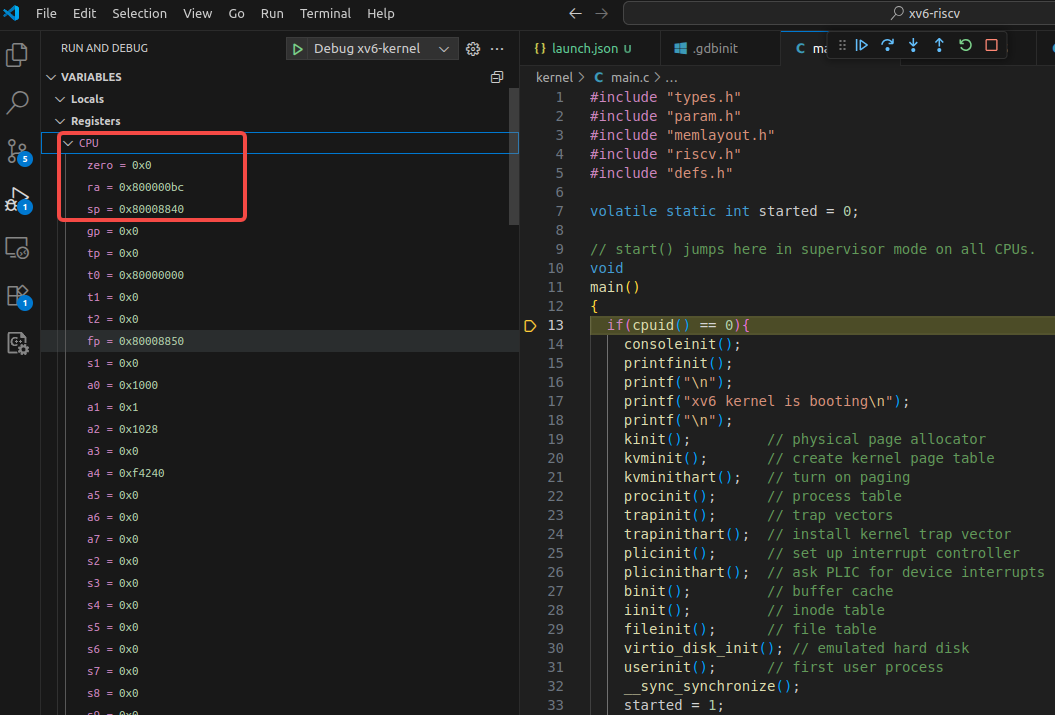Click the Step Over debug icon
The width and height of the screenshot is (1055, 715).
[x=887, y=45]
